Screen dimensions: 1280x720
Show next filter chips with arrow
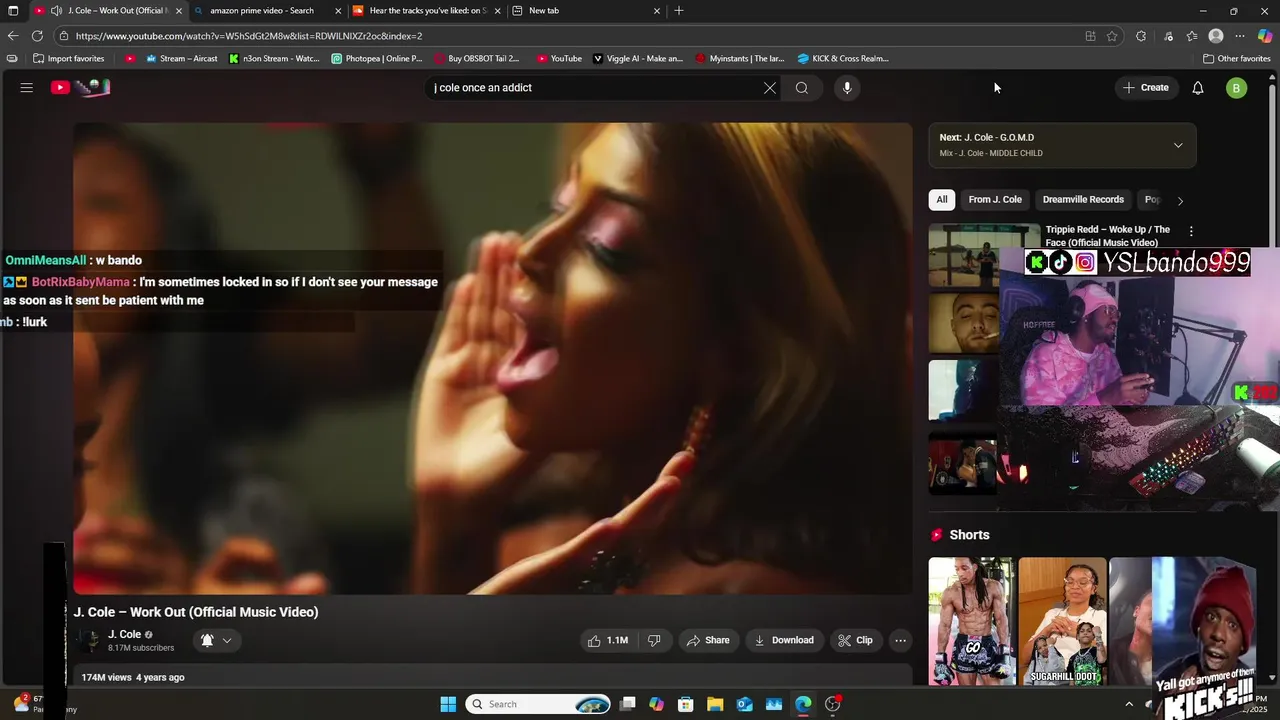click(1180, 200)
